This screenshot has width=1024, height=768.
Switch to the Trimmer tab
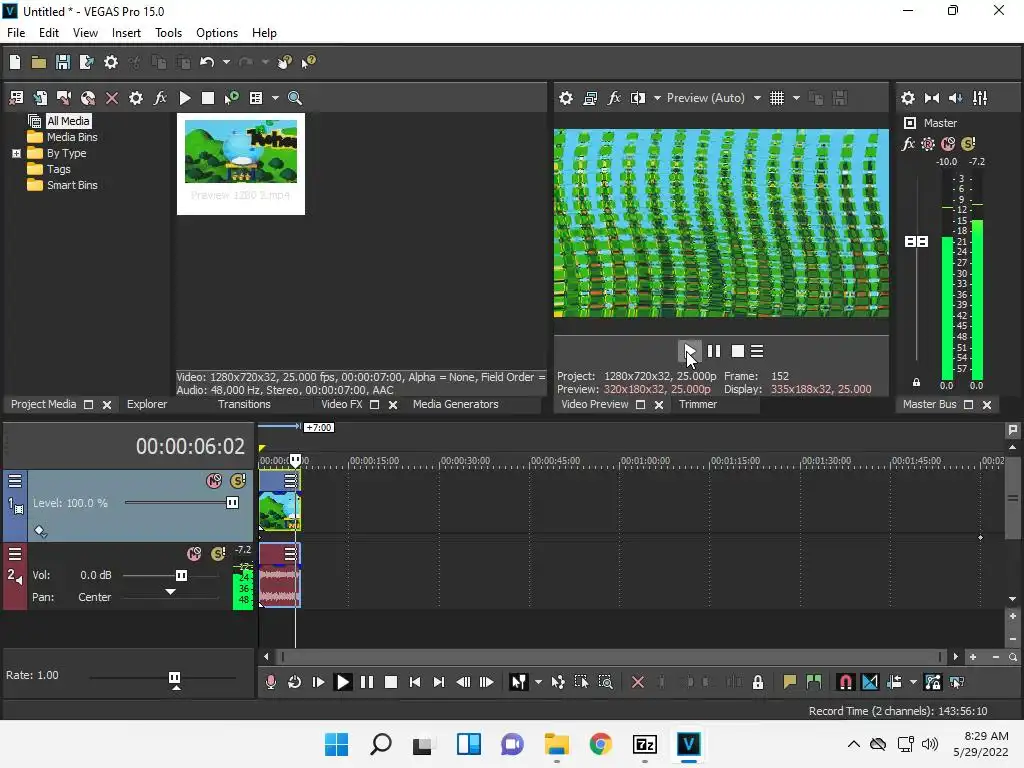click(697, 404)
